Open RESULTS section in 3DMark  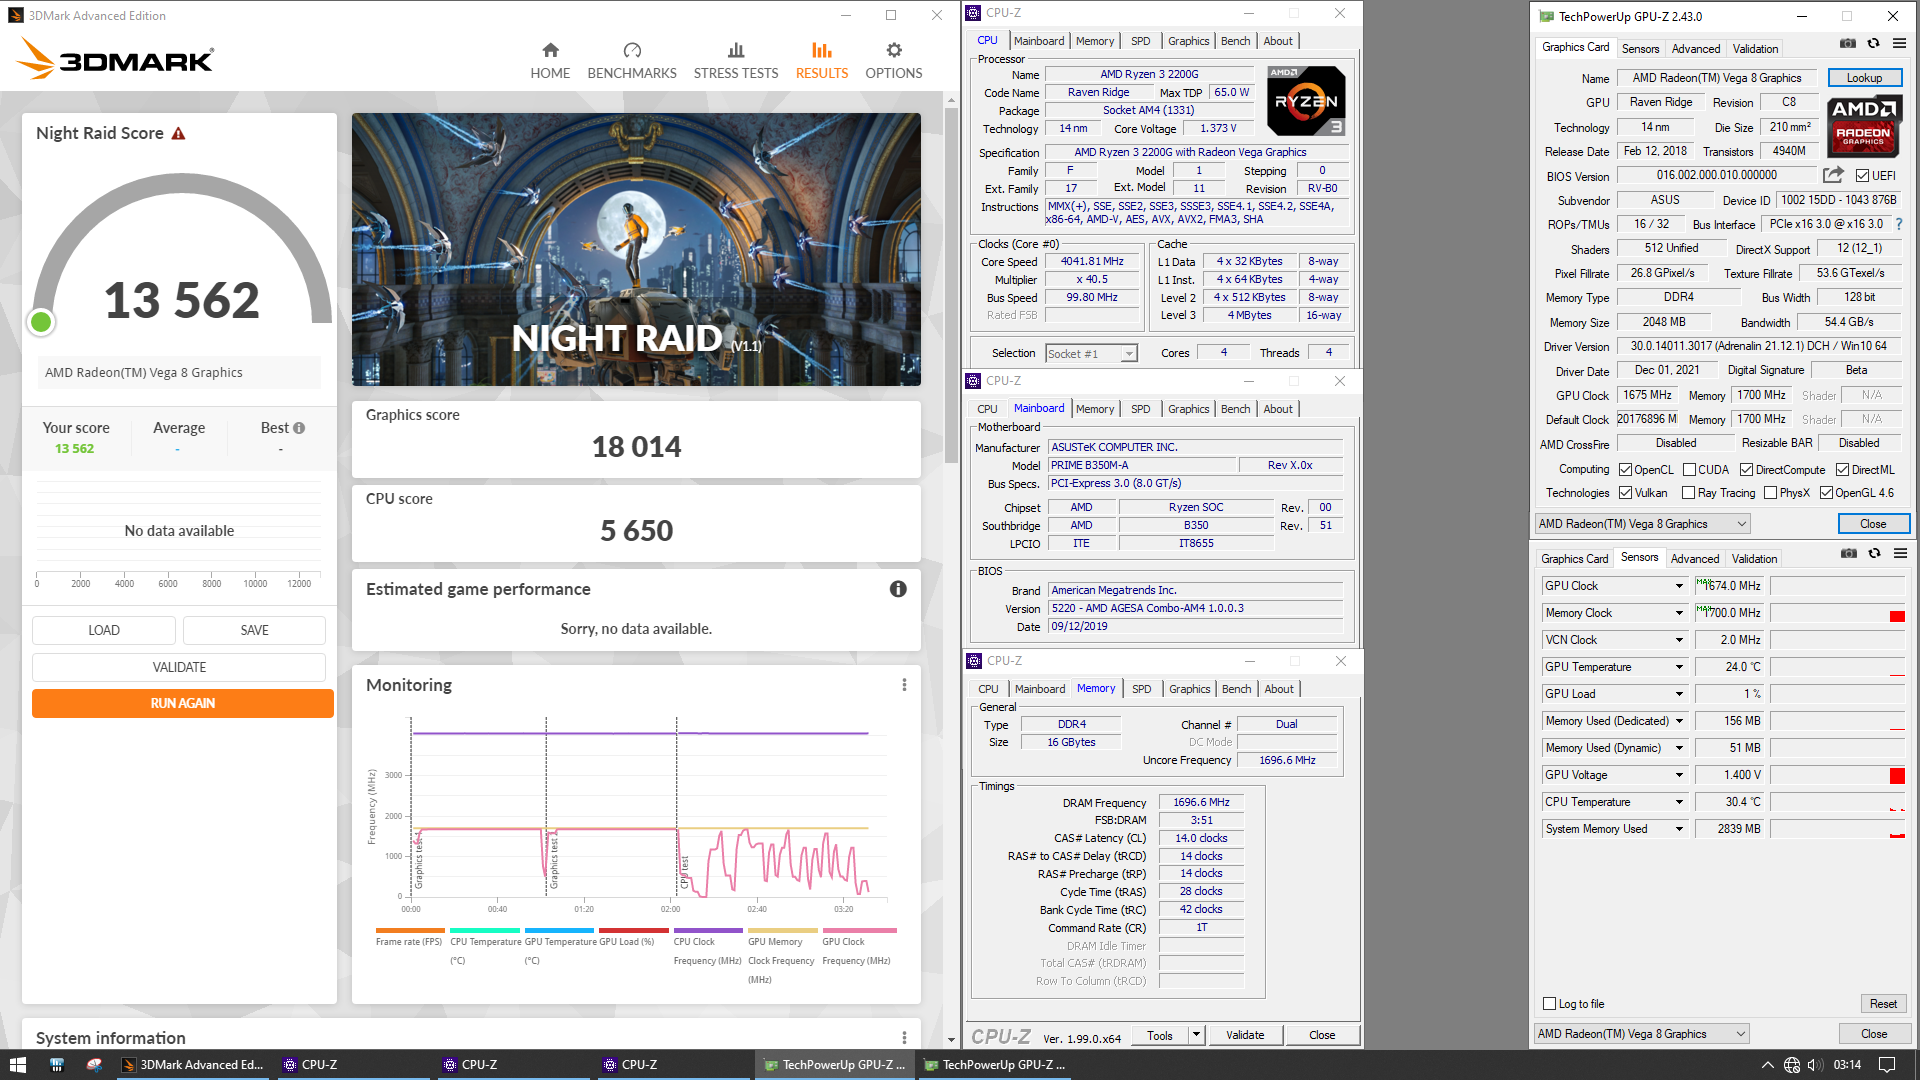point(822,61)
